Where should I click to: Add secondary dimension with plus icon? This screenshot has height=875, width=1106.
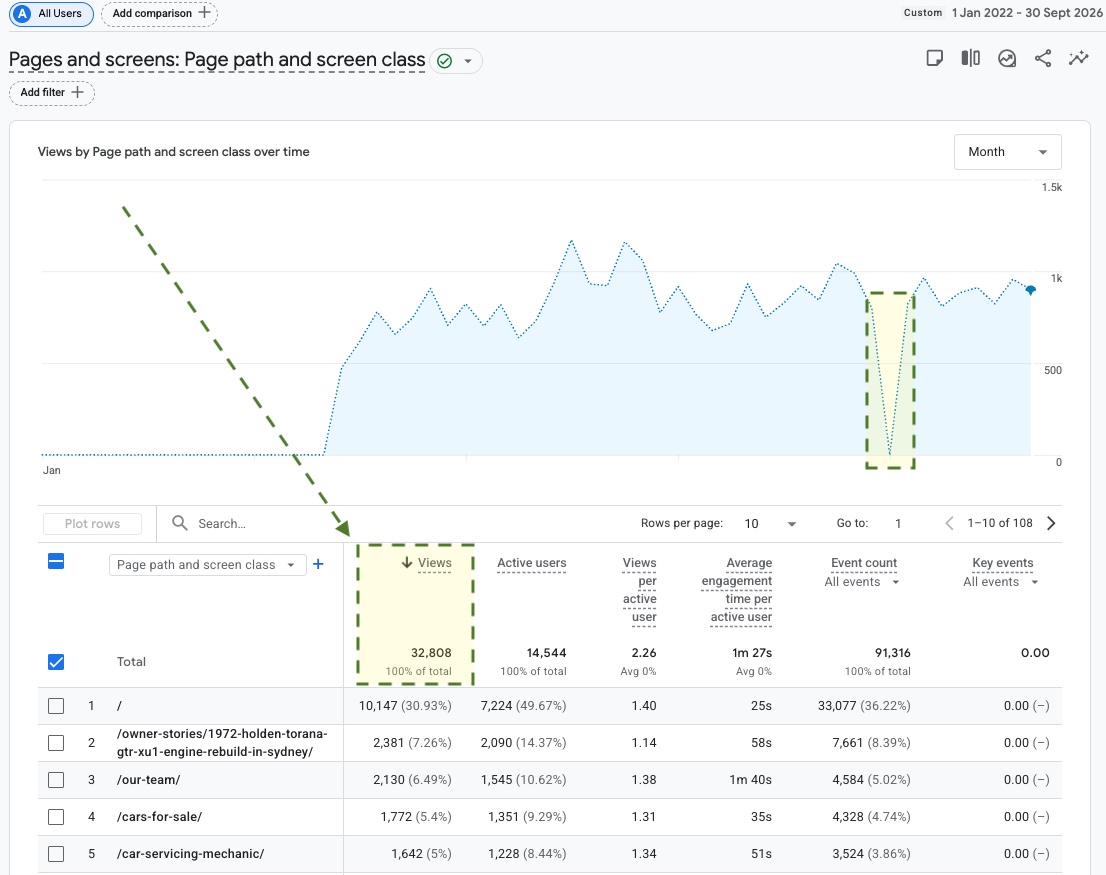click(318, 564)
